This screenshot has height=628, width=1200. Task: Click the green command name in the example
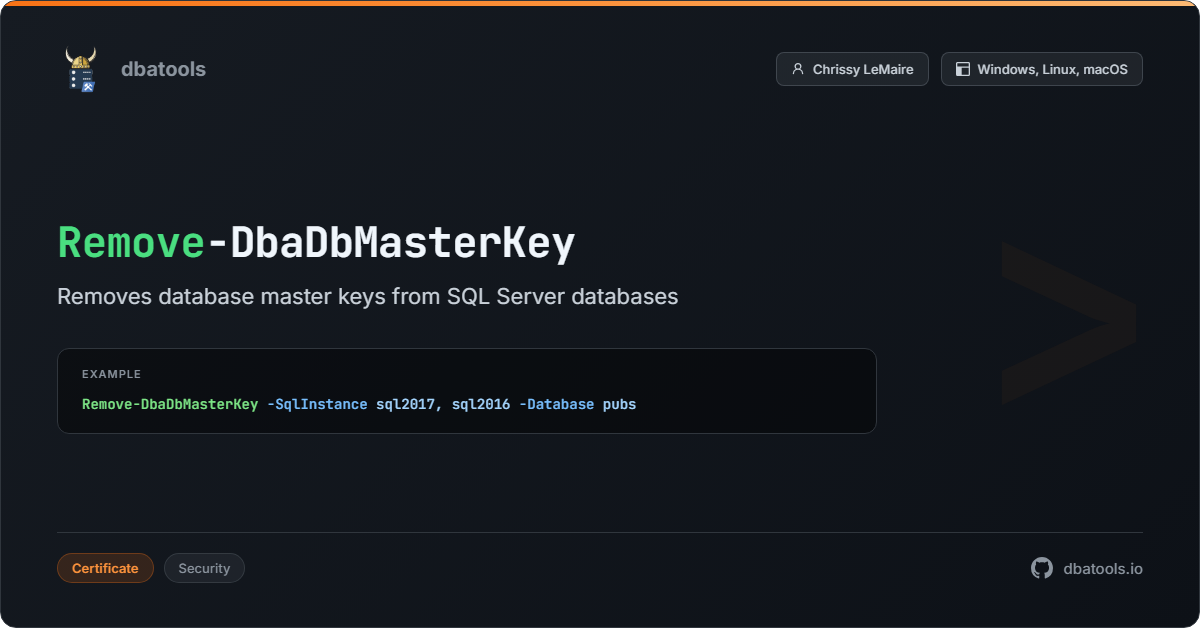[x=170, y=404]
